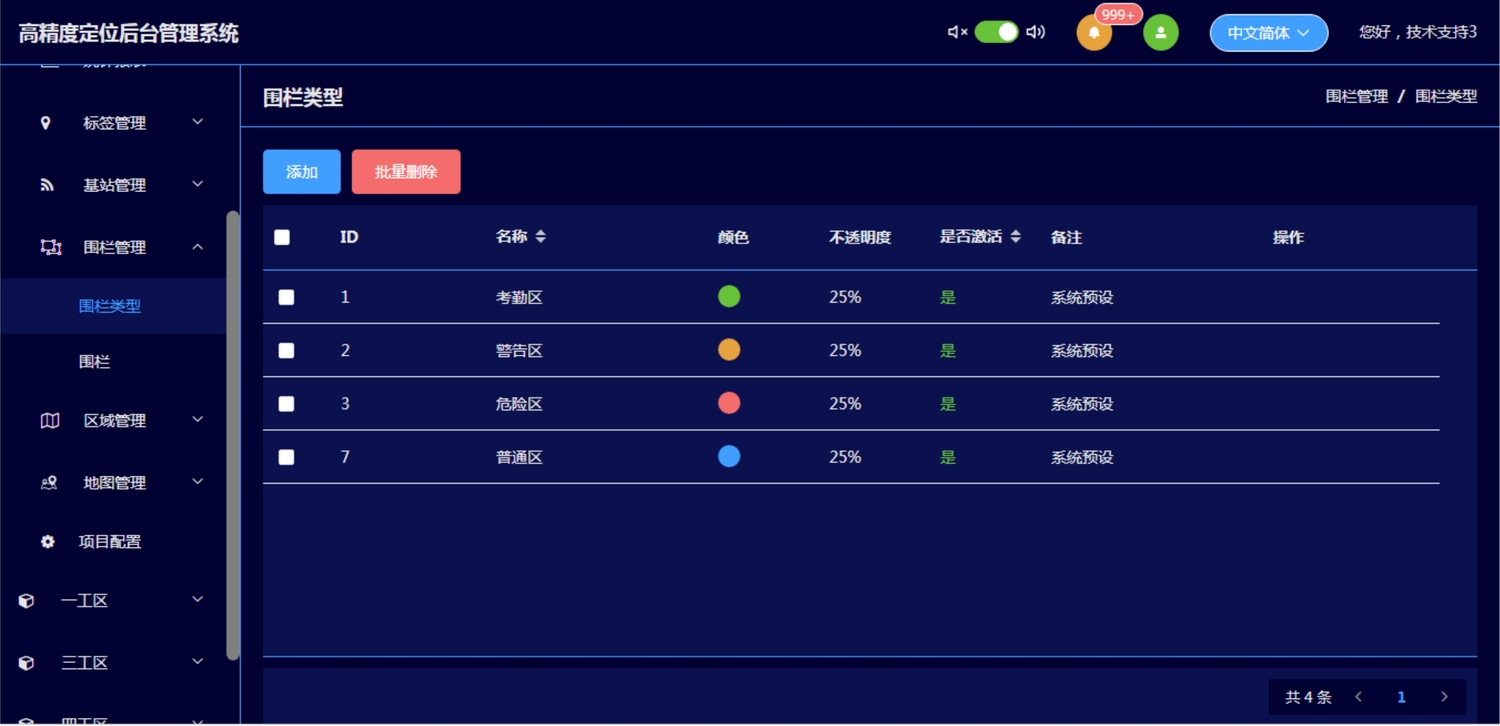Open the 中文简体 language dropdown

pos(1269,33)
